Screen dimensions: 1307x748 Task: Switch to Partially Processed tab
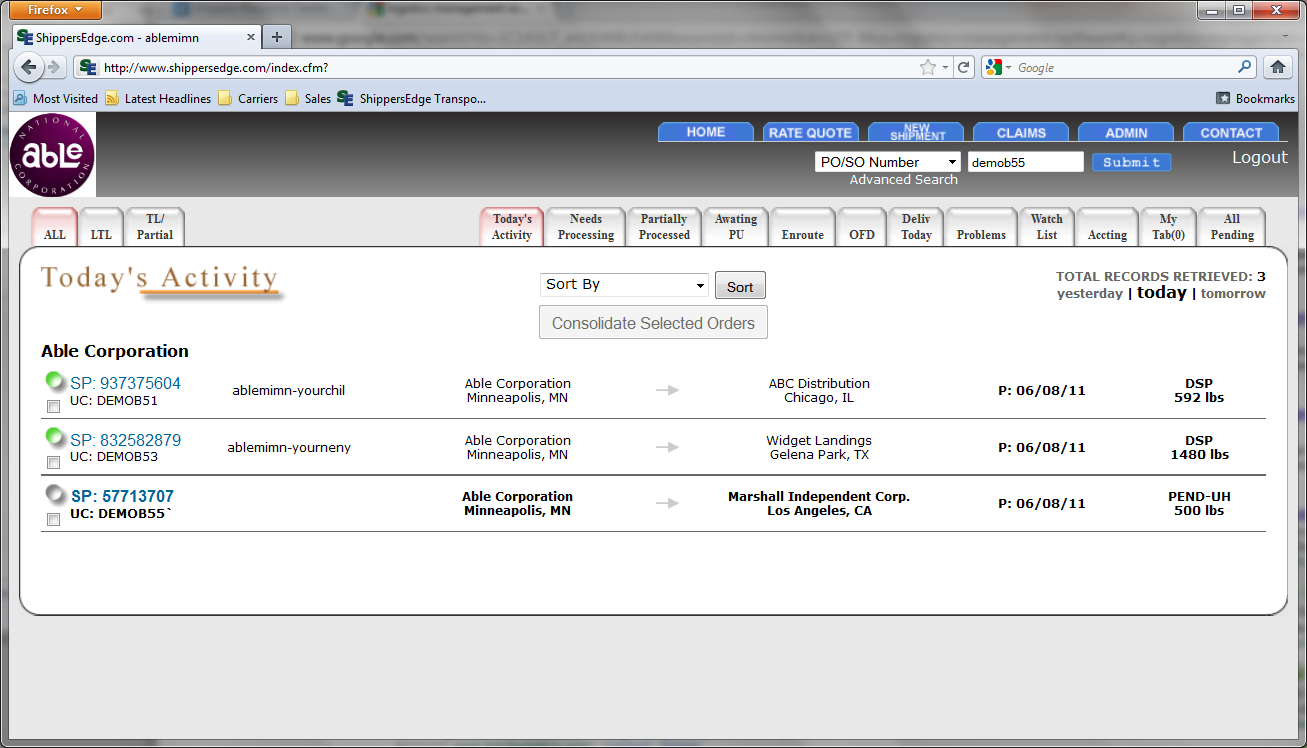665,227
